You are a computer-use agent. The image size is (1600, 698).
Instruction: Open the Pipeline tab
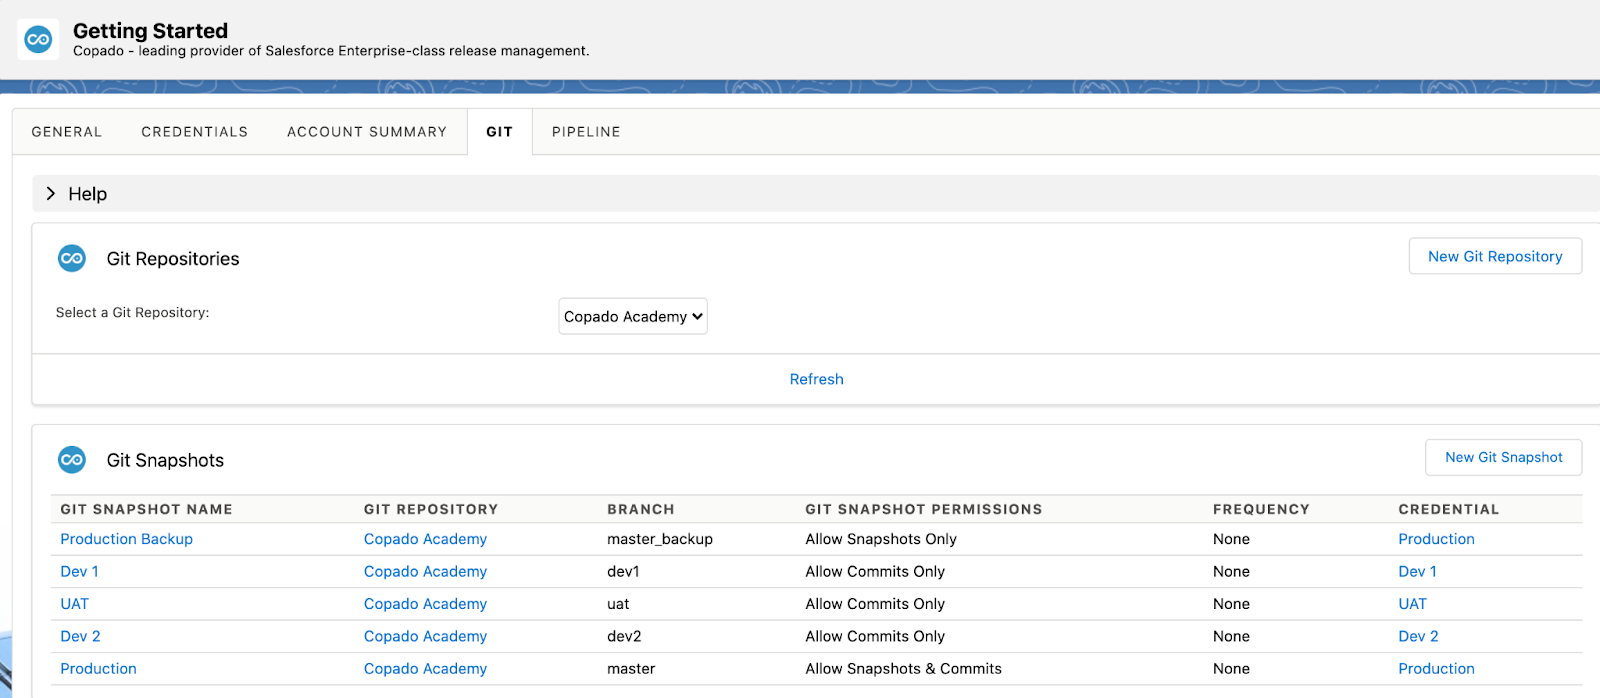click(586, 132)
